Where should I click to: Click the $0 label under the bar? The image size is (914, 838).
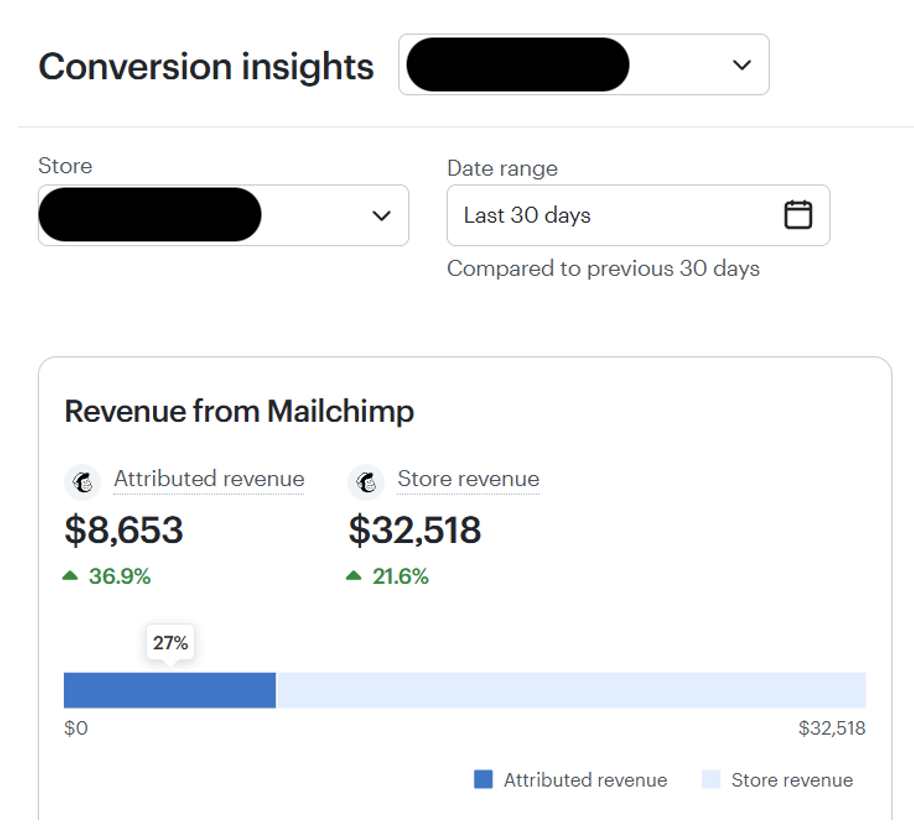coord(76,729)
